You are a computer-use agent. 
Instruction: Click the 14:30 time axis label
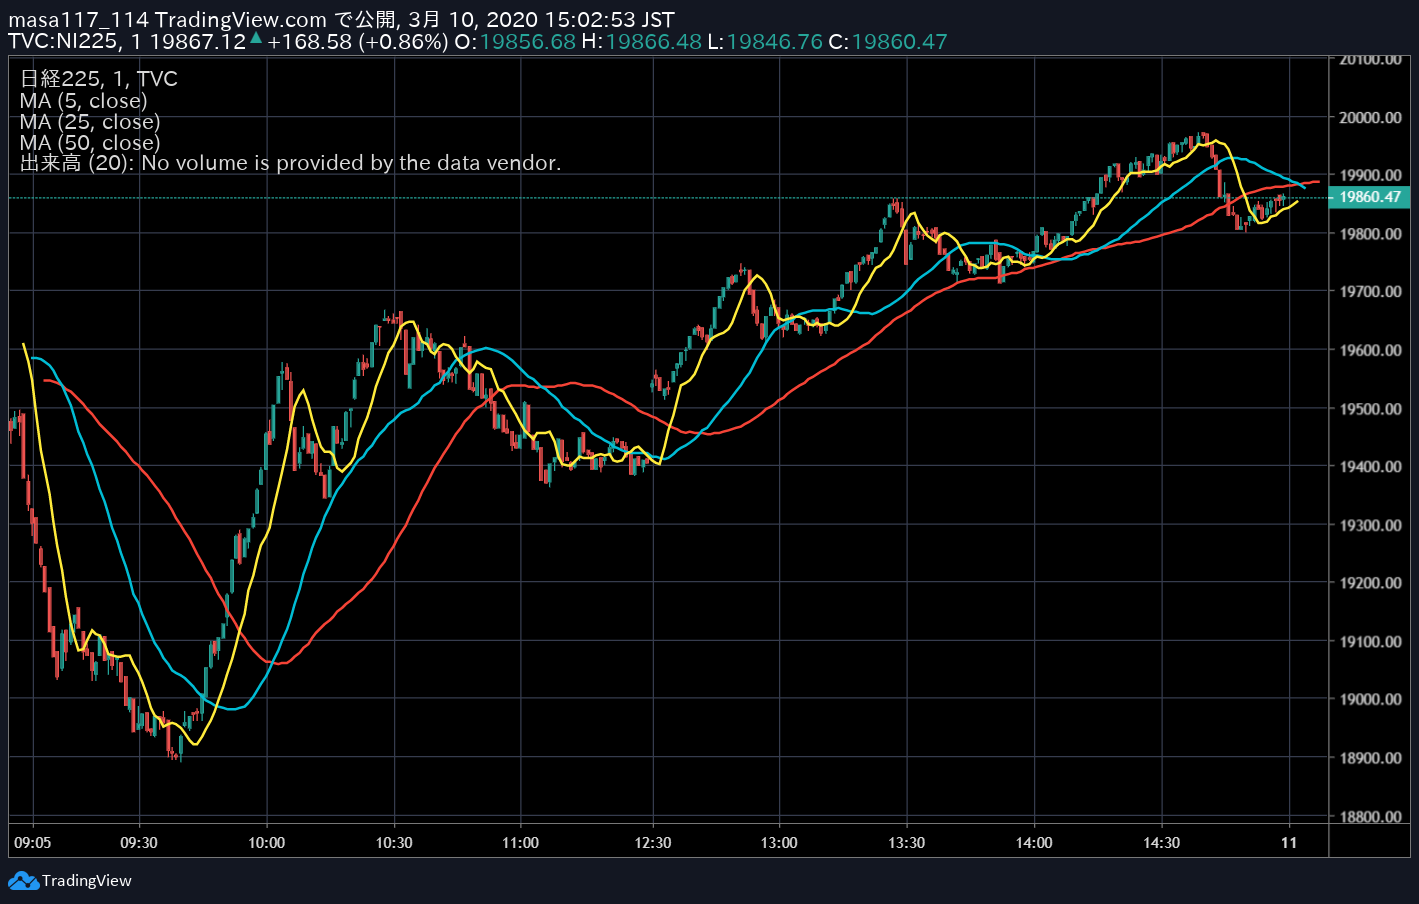tap(1162, 843)
